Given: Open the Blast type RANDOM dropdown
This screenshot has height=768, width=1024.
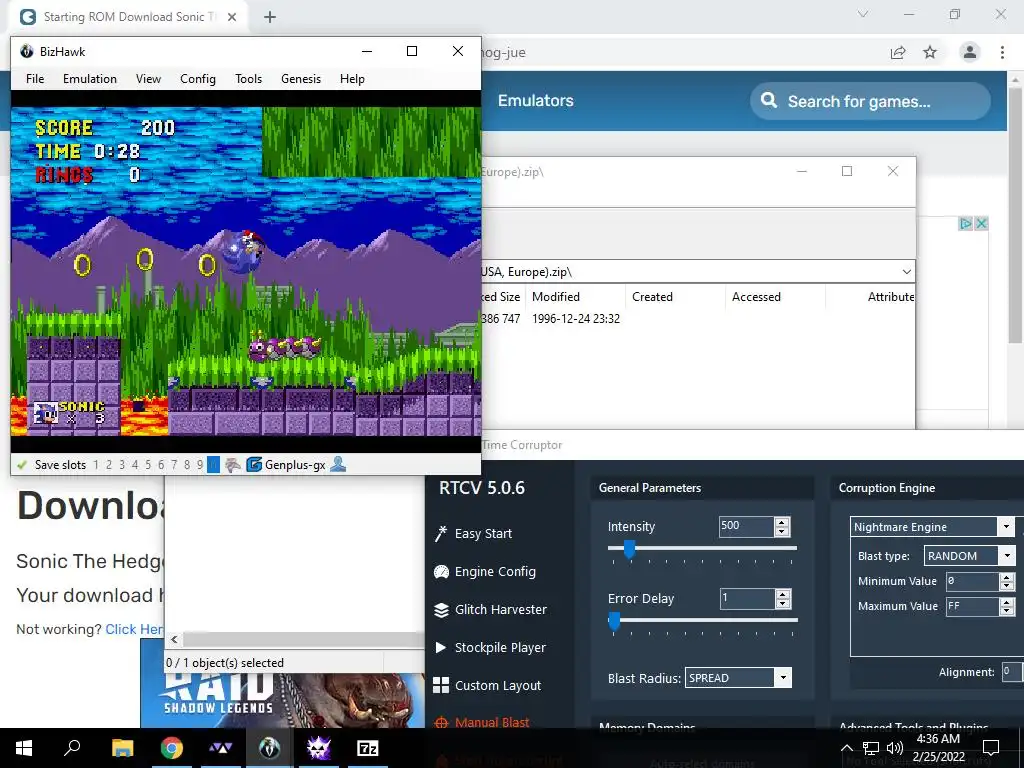Looking at the screenshot, I should point(1007,556).
